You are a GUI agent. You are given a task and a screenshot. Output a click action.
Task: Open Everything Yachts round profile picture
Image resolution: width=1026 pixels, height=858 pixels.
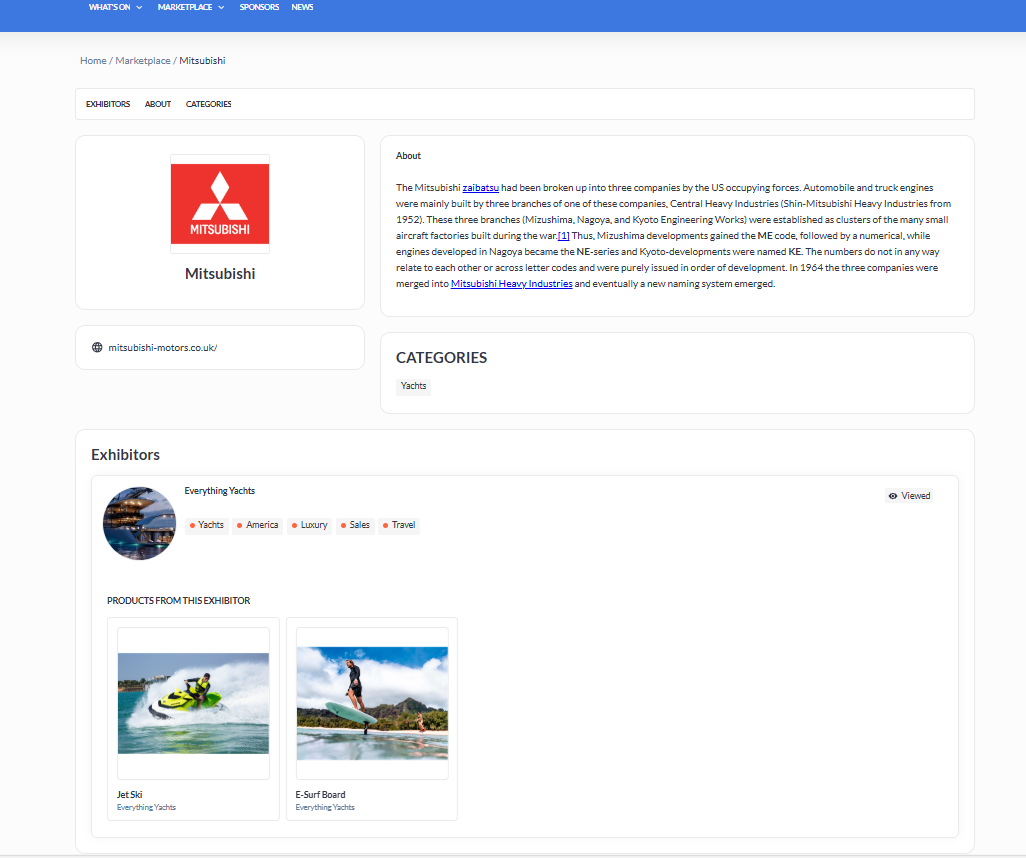[x=140, y=523]
